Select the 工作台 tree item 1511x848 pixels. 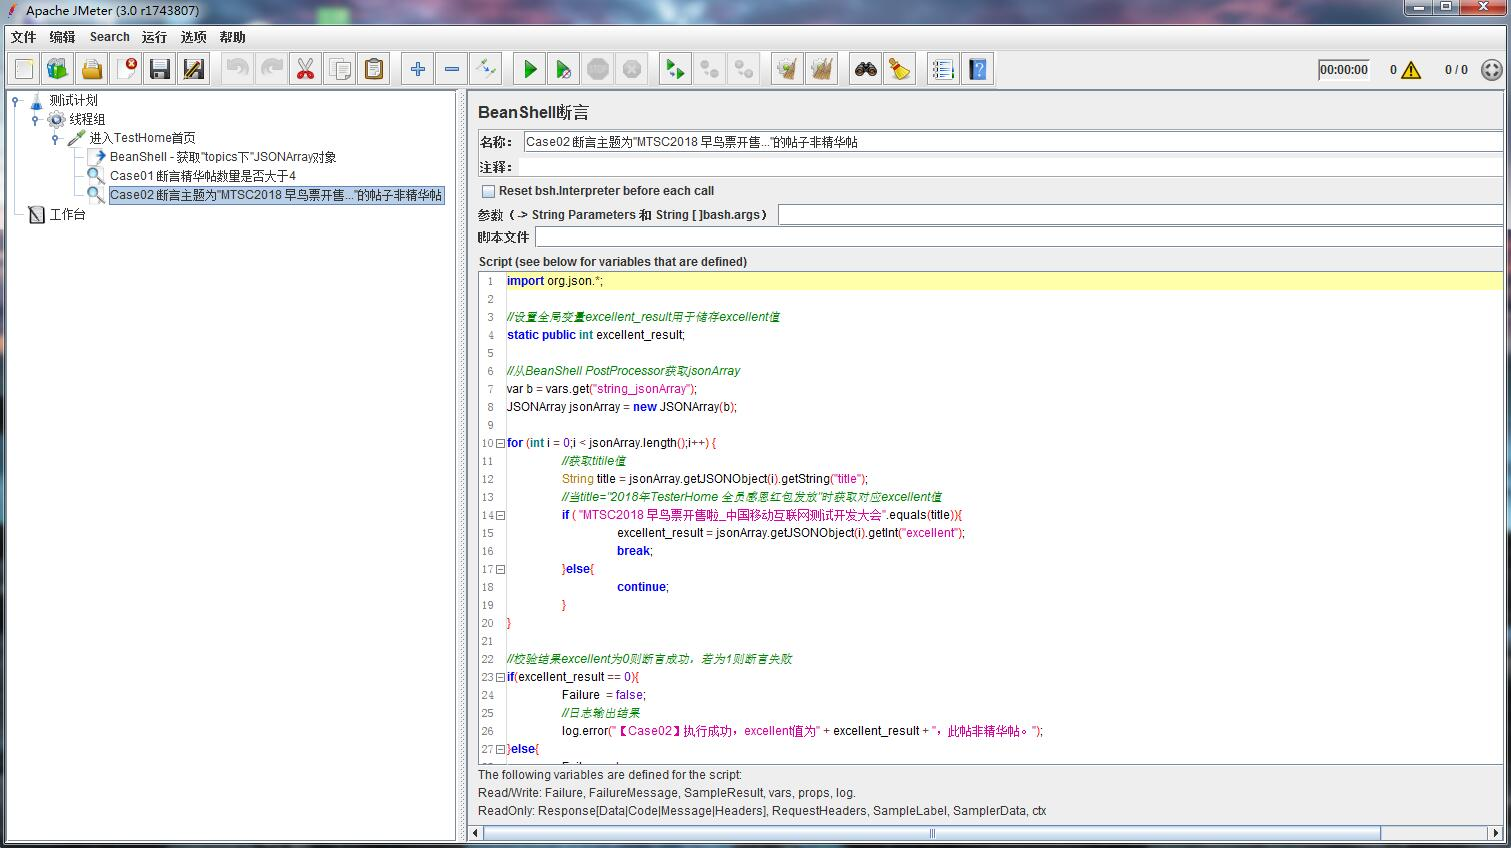point(67,214)
